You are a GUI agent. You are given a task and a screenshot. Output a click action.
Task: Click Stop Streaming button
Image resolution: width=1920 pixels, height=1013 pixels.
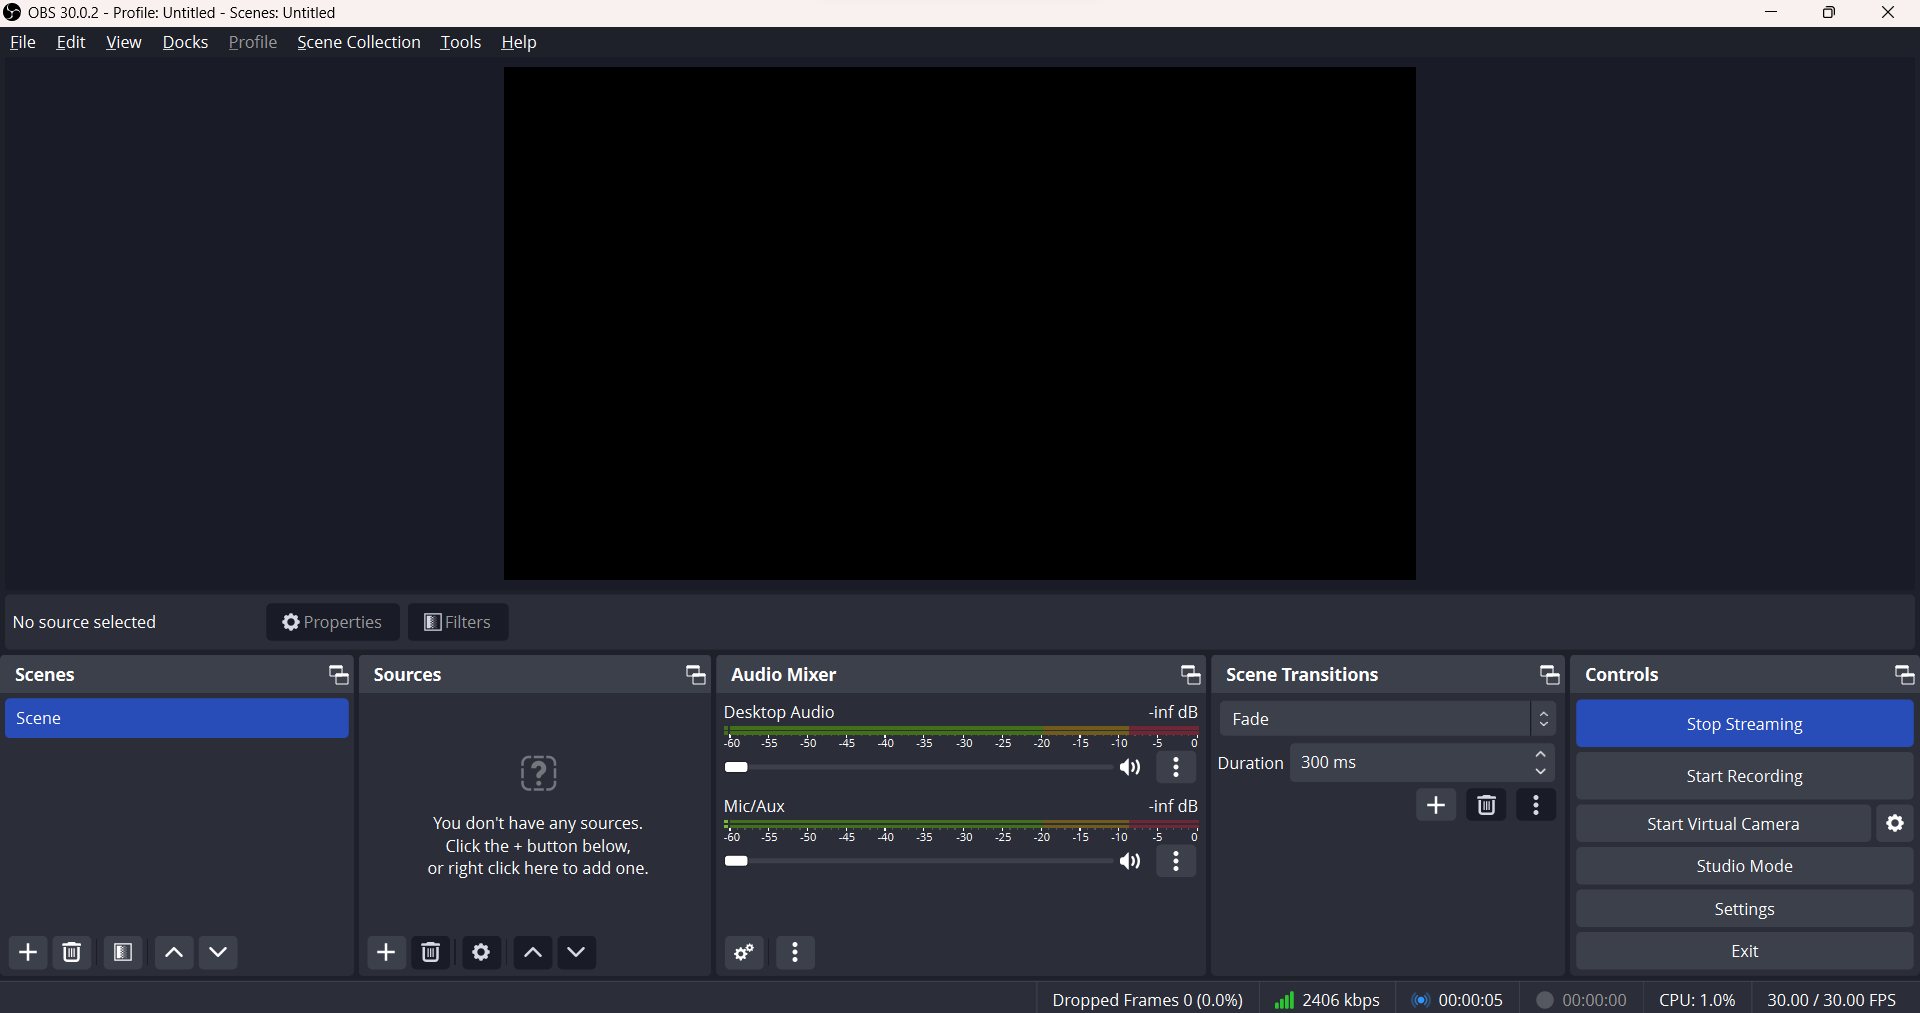pos(1744,724)
